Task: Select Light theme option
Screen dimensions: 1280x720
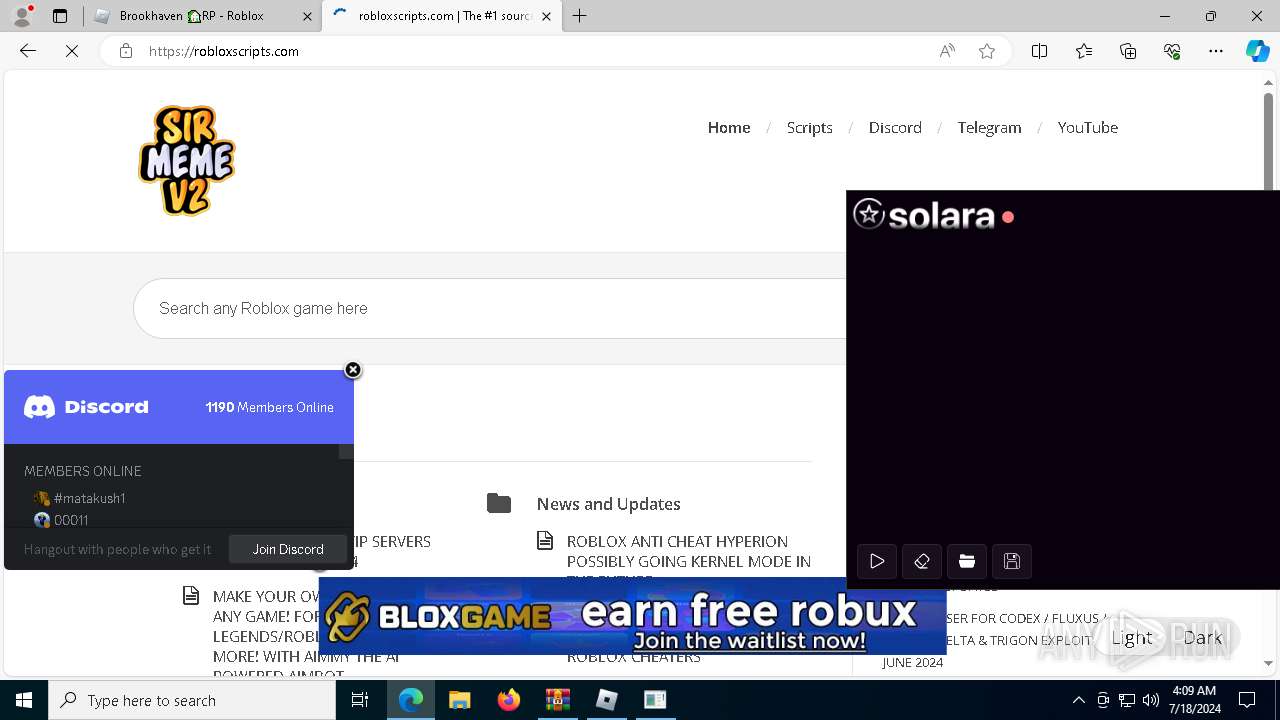Action: click(x=1132, y=638)
